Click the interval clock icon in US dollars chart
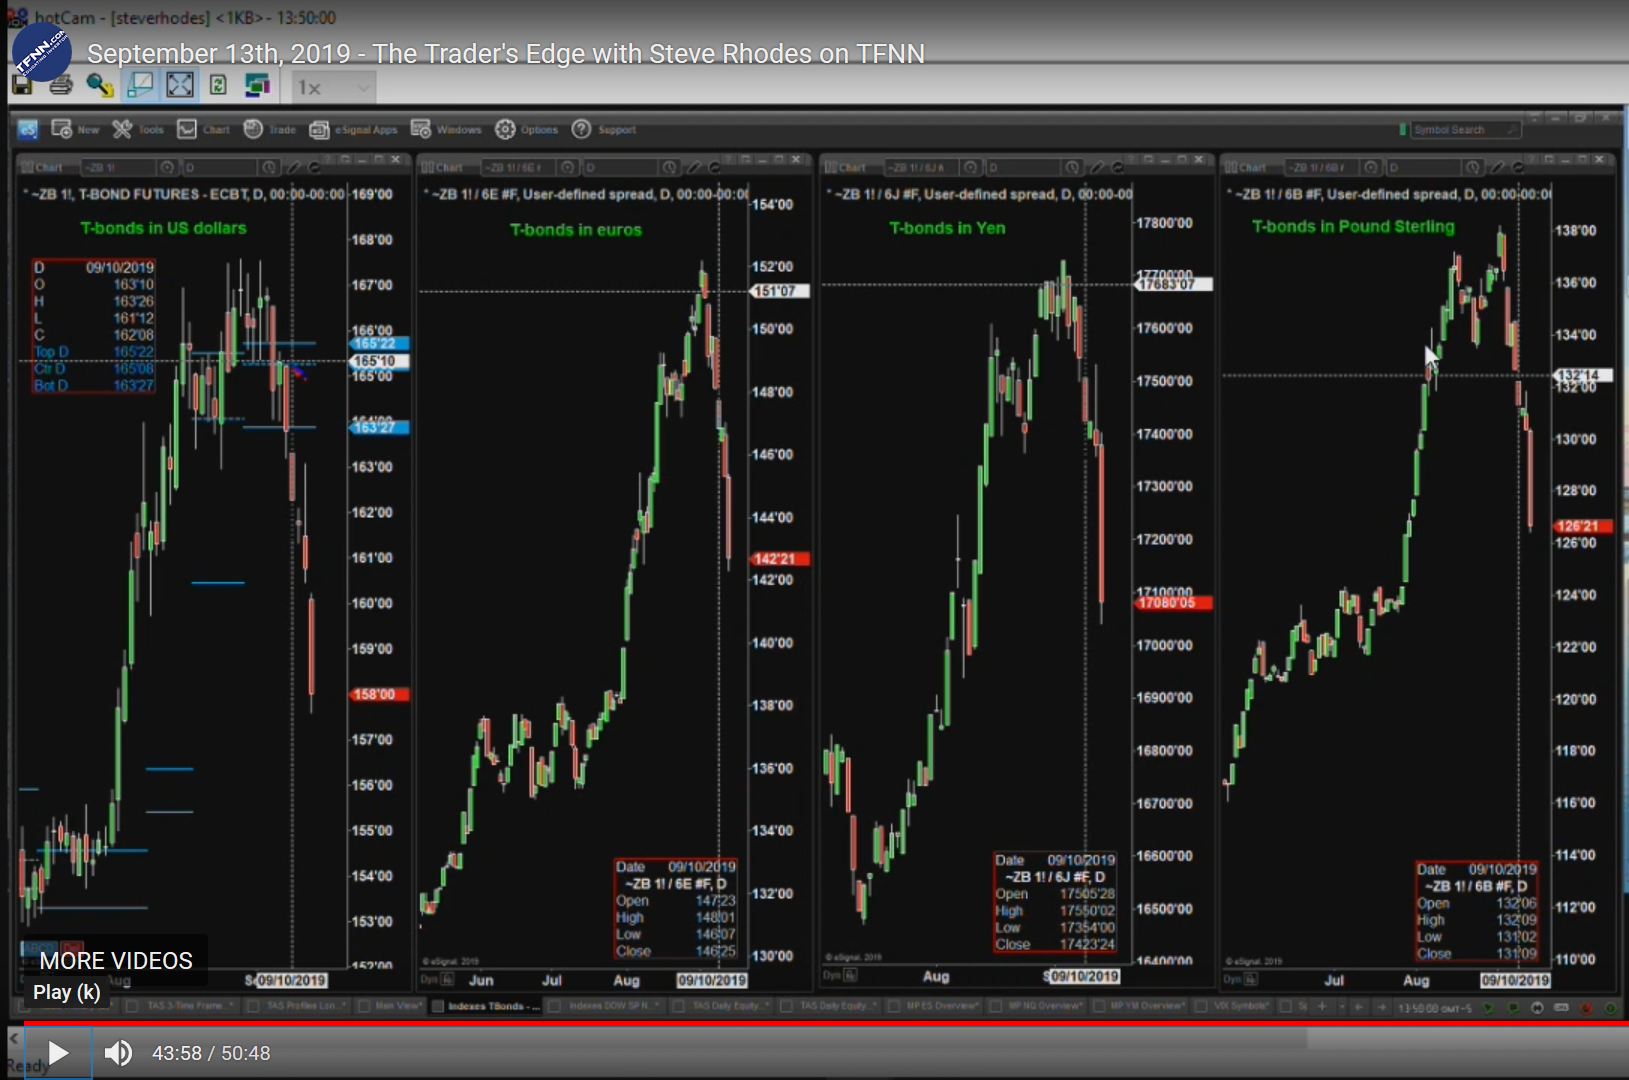This screenshot has height=1080, width=1629. coord(269,167)
